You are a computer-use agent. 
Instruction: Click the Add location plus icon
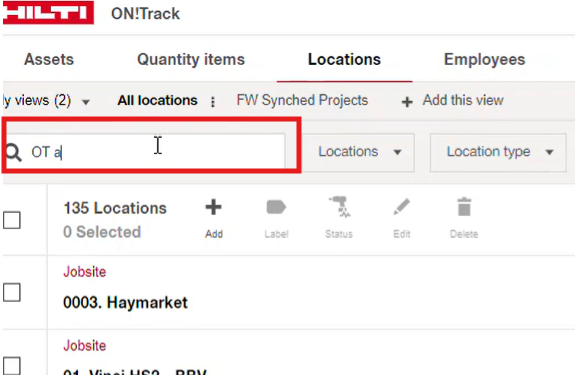tap(213, 207)
